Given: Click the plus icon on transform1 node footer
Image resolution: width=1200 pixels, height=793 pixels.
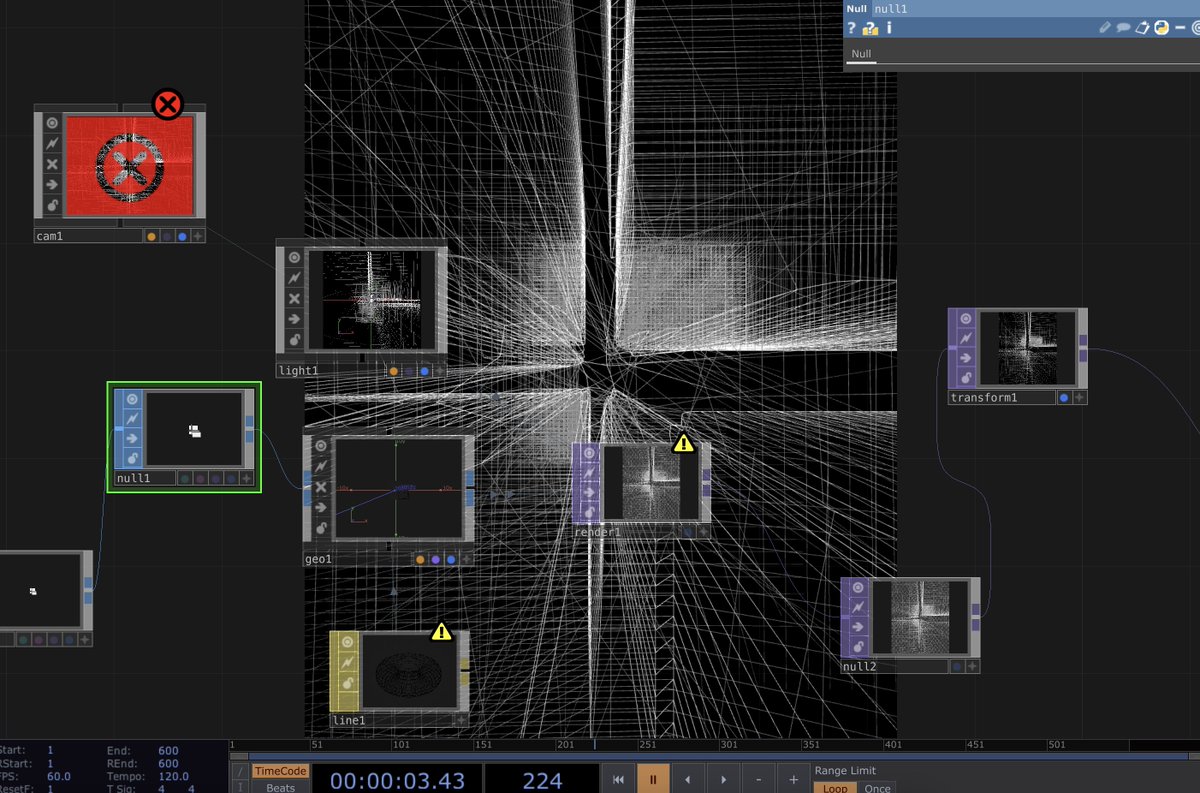Looking at the screenshot, I should [x=1080, y=397].
